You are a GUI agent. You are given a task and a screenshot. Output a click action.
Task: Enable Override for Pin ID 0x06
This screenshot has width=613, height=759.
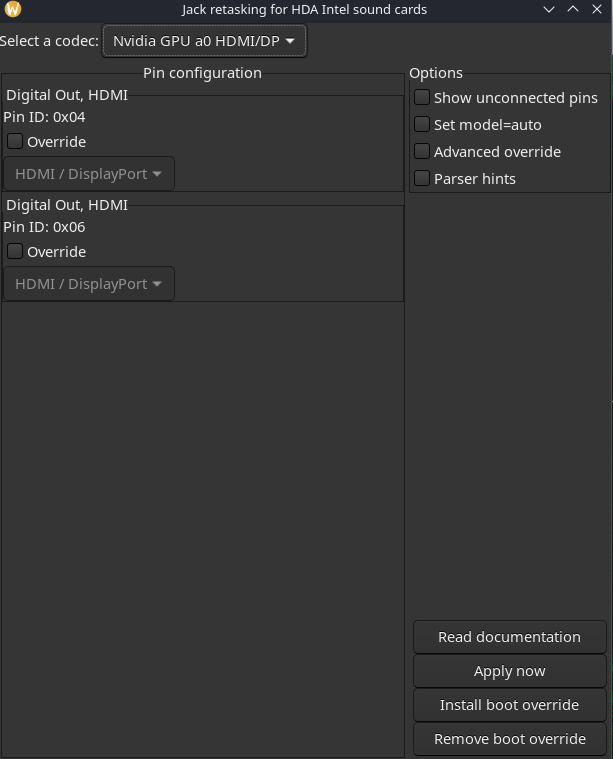(x=15, y=252)
